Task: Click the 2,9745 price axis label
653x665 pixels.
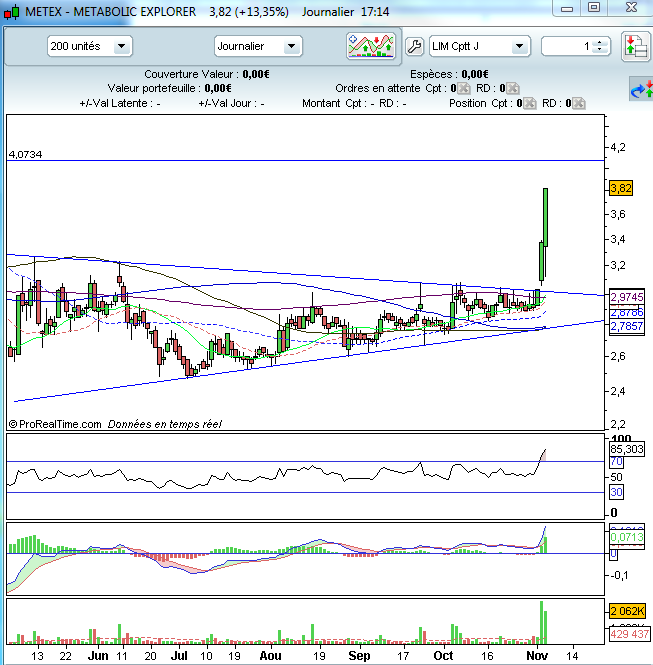Action: coord(627,297)
